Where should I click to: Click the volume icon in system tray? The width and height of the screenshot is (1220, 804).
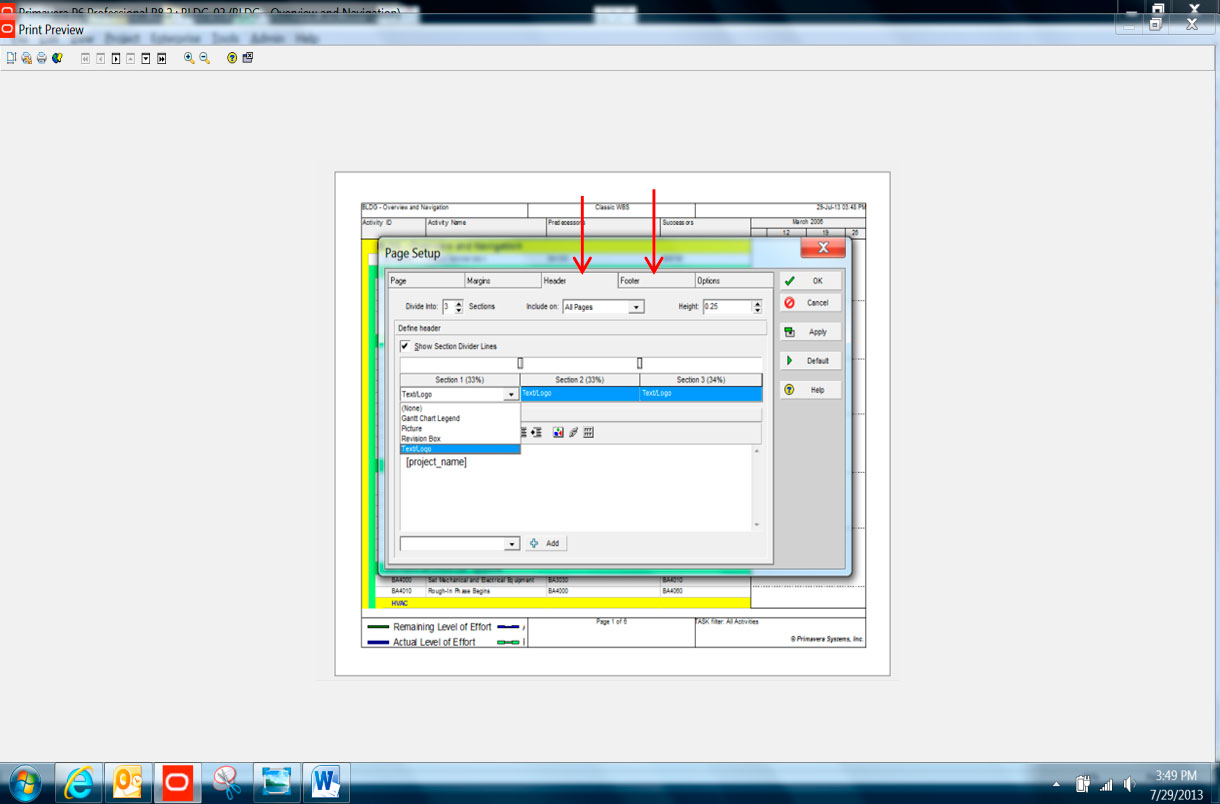[x=1128, y=784]
